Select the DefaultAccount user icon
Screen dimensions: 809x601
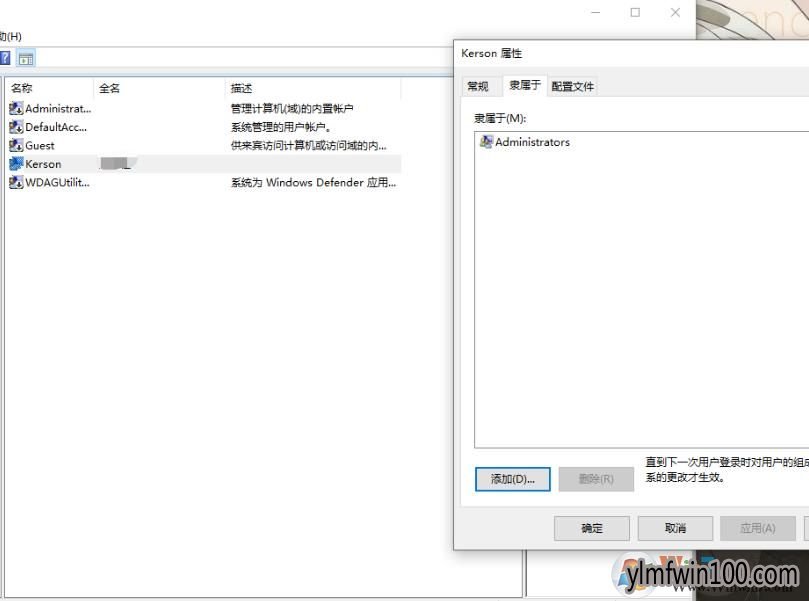point(16,127)
